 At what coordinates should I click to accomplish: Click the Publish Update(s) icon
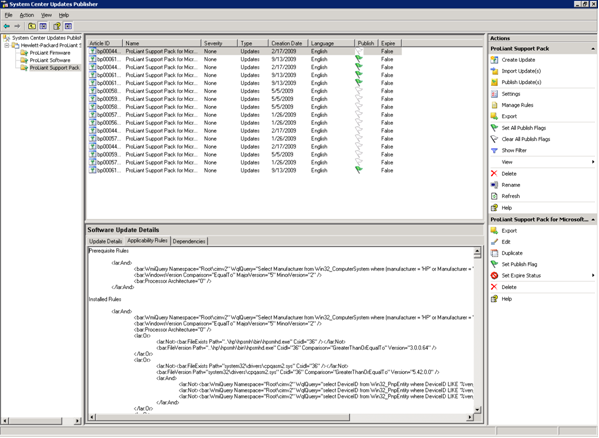(x=494, y=82)
